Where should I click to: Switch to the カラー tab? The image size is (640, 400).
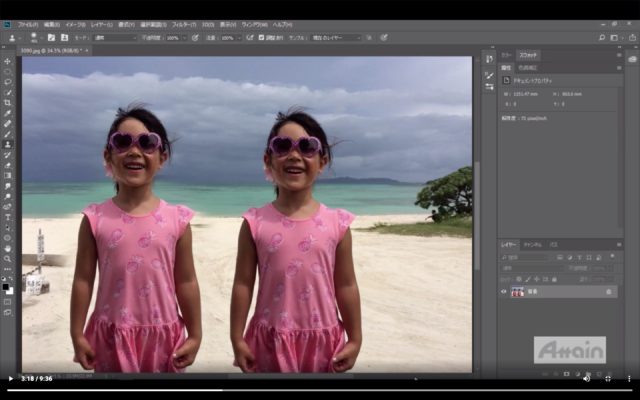coord(506,55)
